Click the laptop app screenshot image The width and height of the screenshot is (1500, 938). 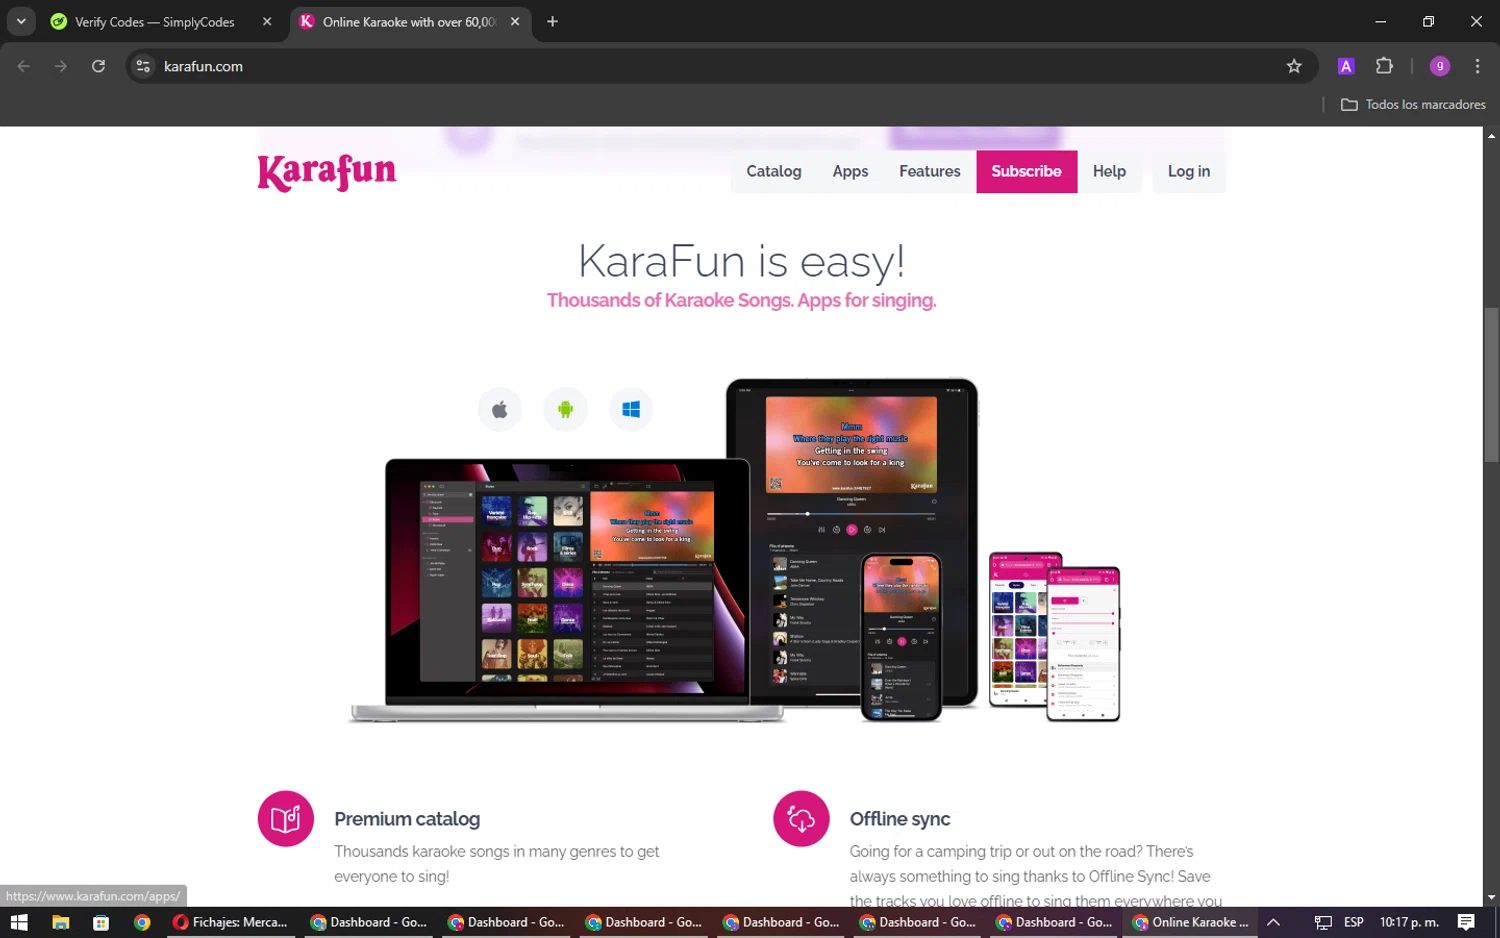point(567,590)
